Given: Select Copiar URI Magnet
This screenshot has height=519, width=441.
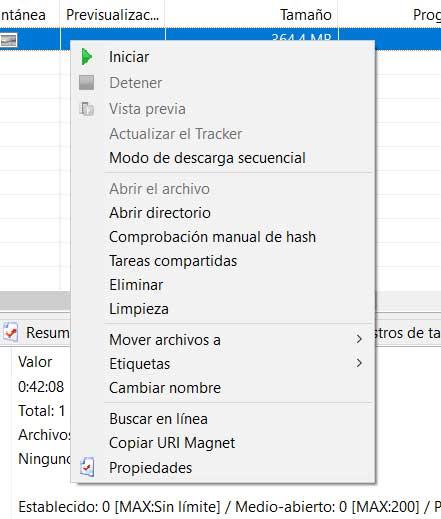Looking at the screenshot, I should [x=172, y=443].
